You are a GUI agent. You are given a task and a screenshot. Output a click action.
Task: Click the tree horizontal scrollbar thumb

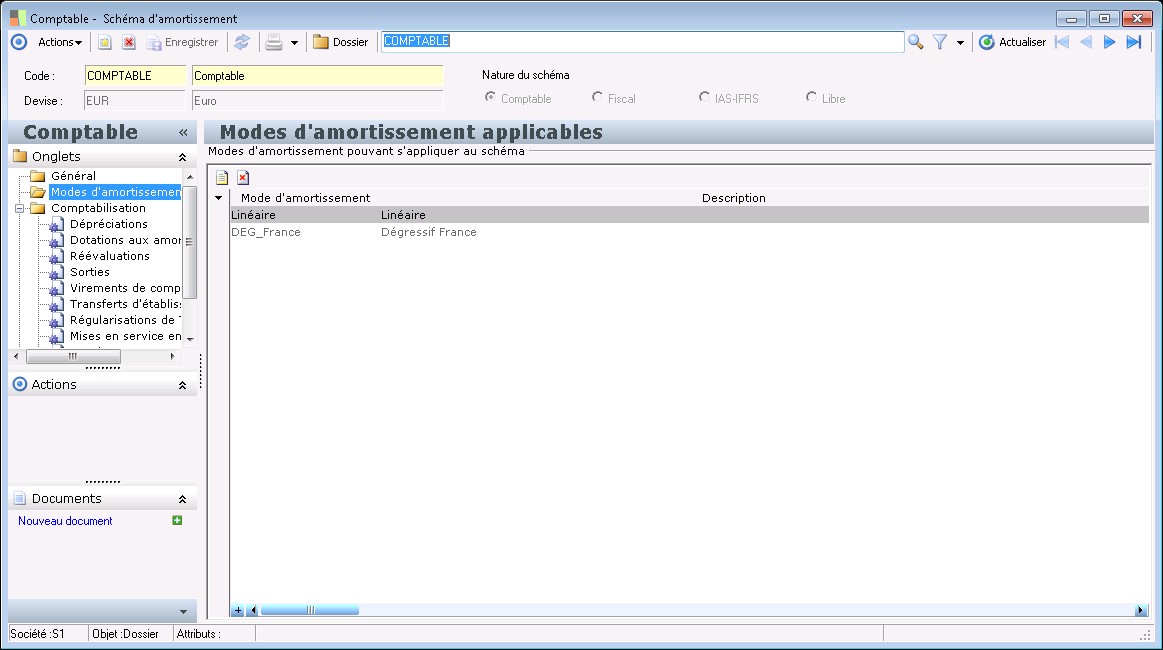(x=73, y=357)
